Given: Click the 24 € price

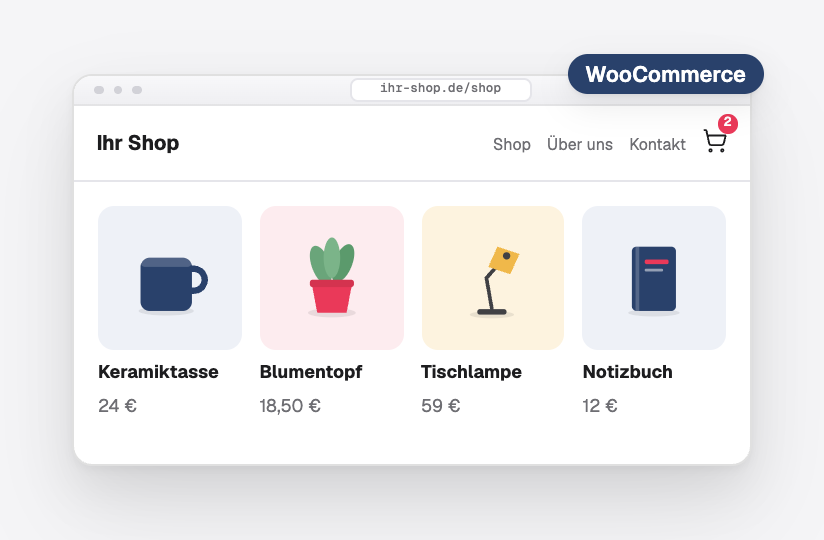Looking at the screenshot, I should pos(117,406).
